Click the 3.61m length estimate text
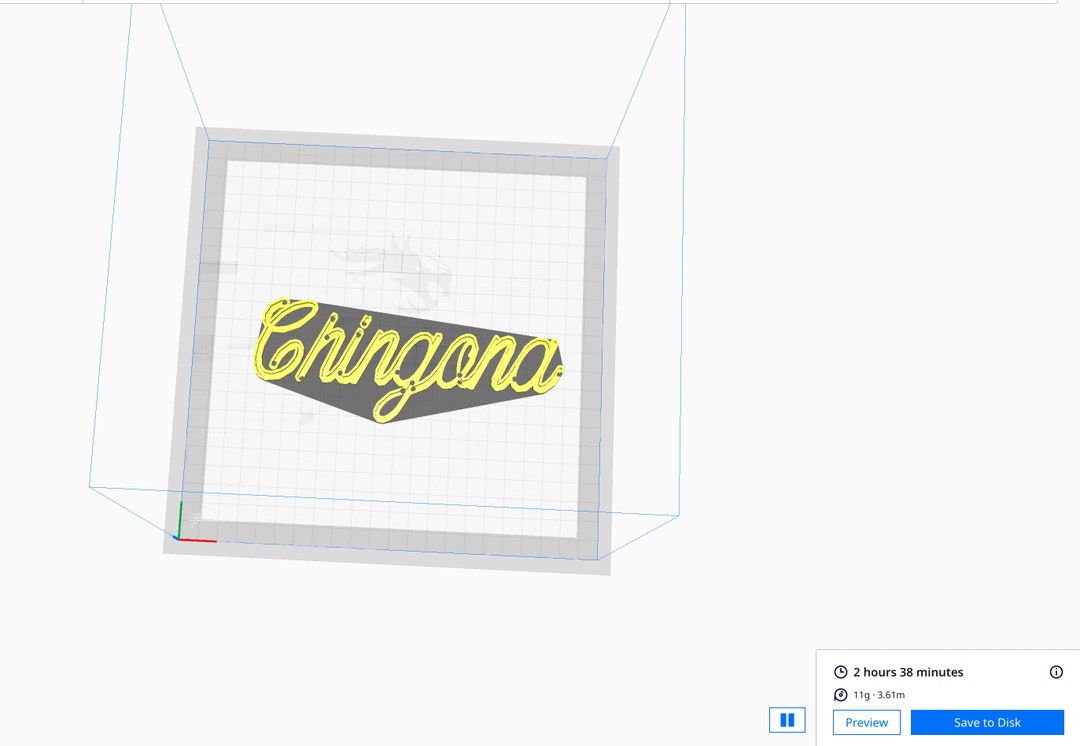This screenshot has width=1080, height=746. tap(891, 694)
